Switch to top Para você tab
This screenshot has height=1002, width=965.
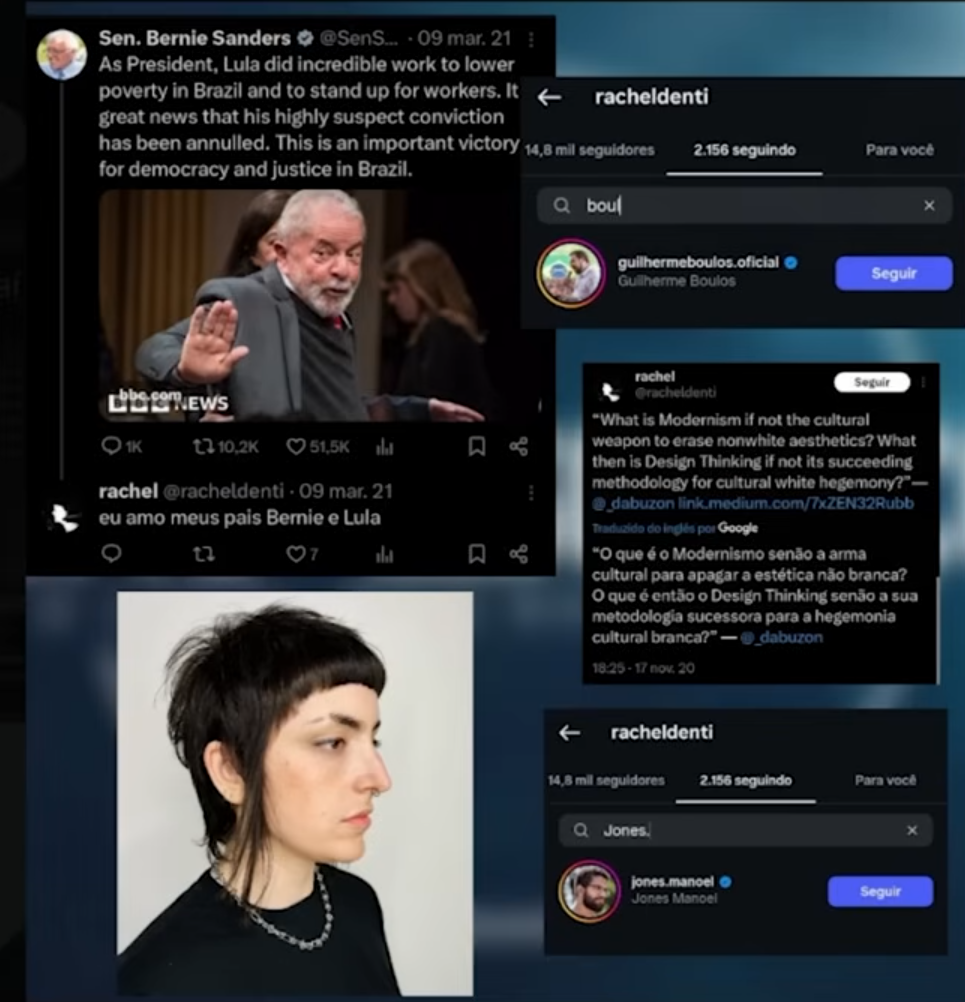[899, 150]
